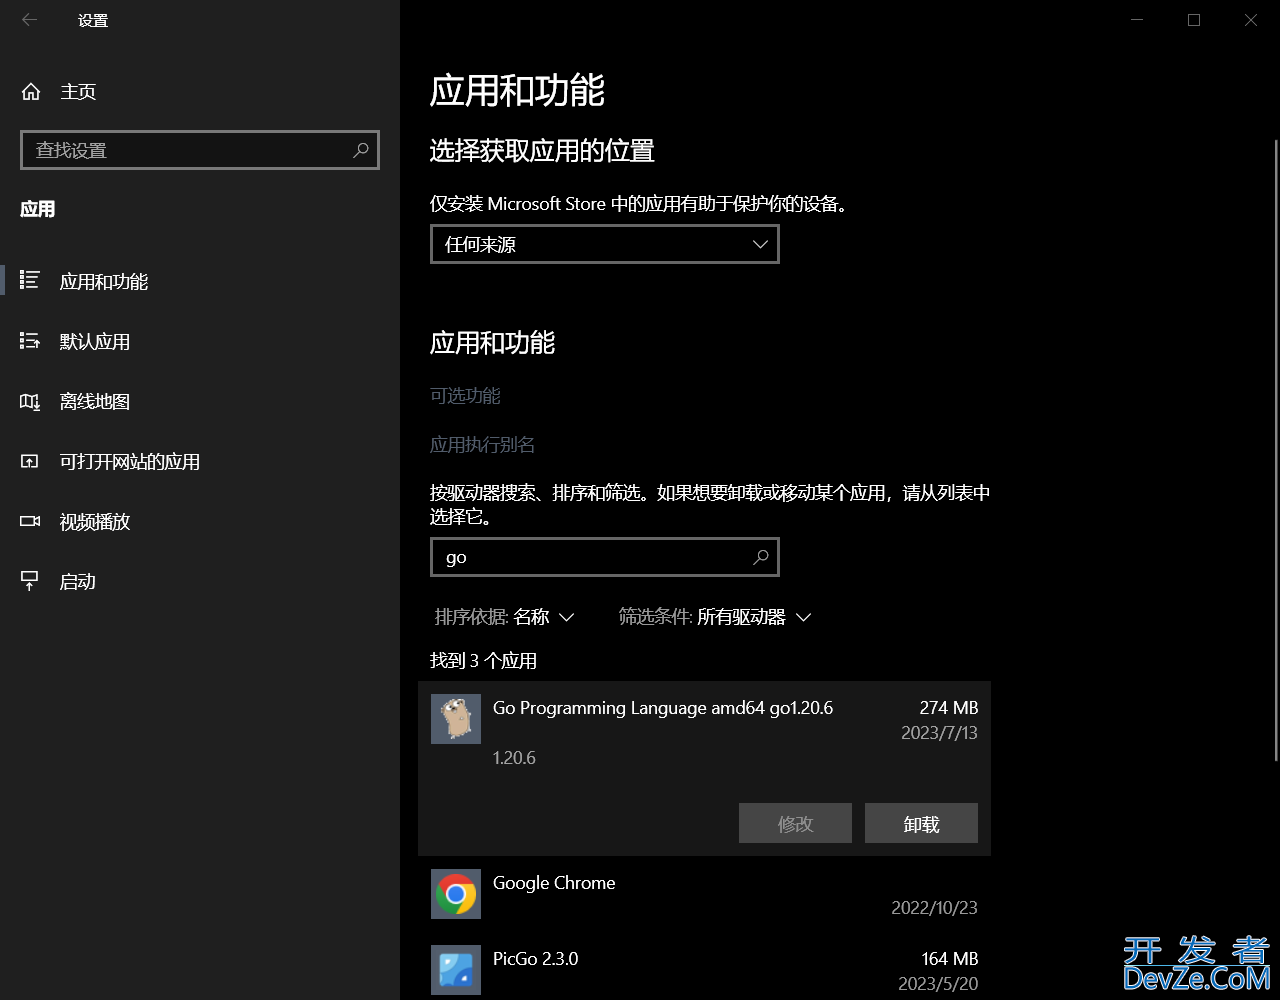The width and height of the screenshot is (1280, 1000).
Task: Click the 找到 3 个应用 result count
Action: click(x=484, y=661)
